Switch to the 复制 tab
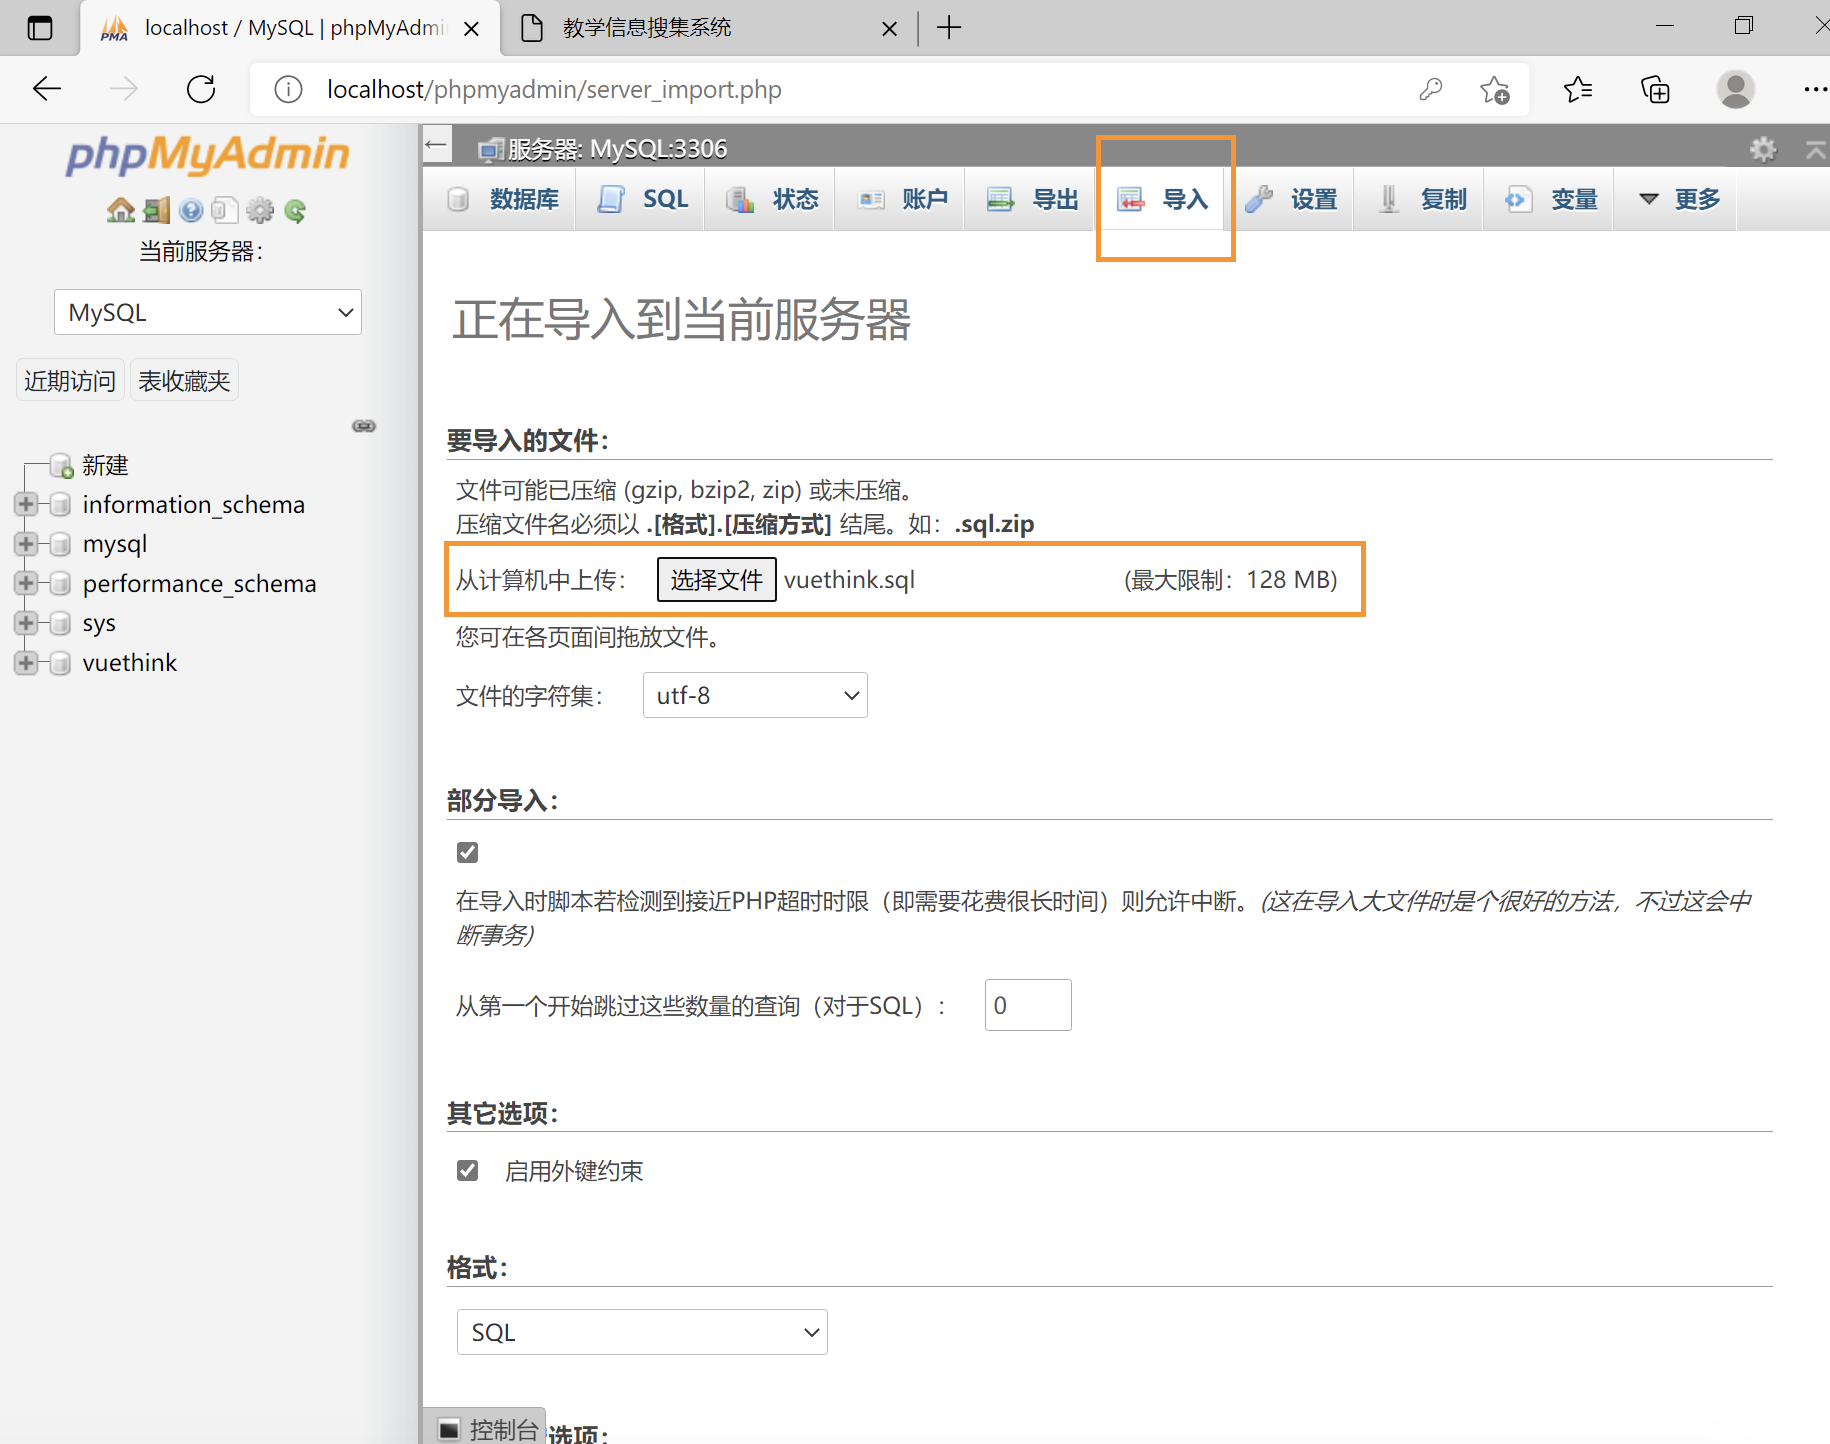 pos(1420,199)
